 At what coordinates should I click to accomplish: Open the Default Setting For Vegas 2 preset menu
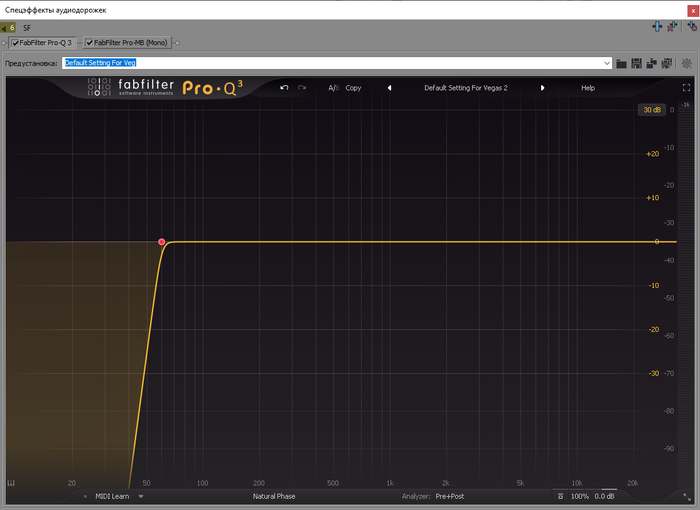466,88
